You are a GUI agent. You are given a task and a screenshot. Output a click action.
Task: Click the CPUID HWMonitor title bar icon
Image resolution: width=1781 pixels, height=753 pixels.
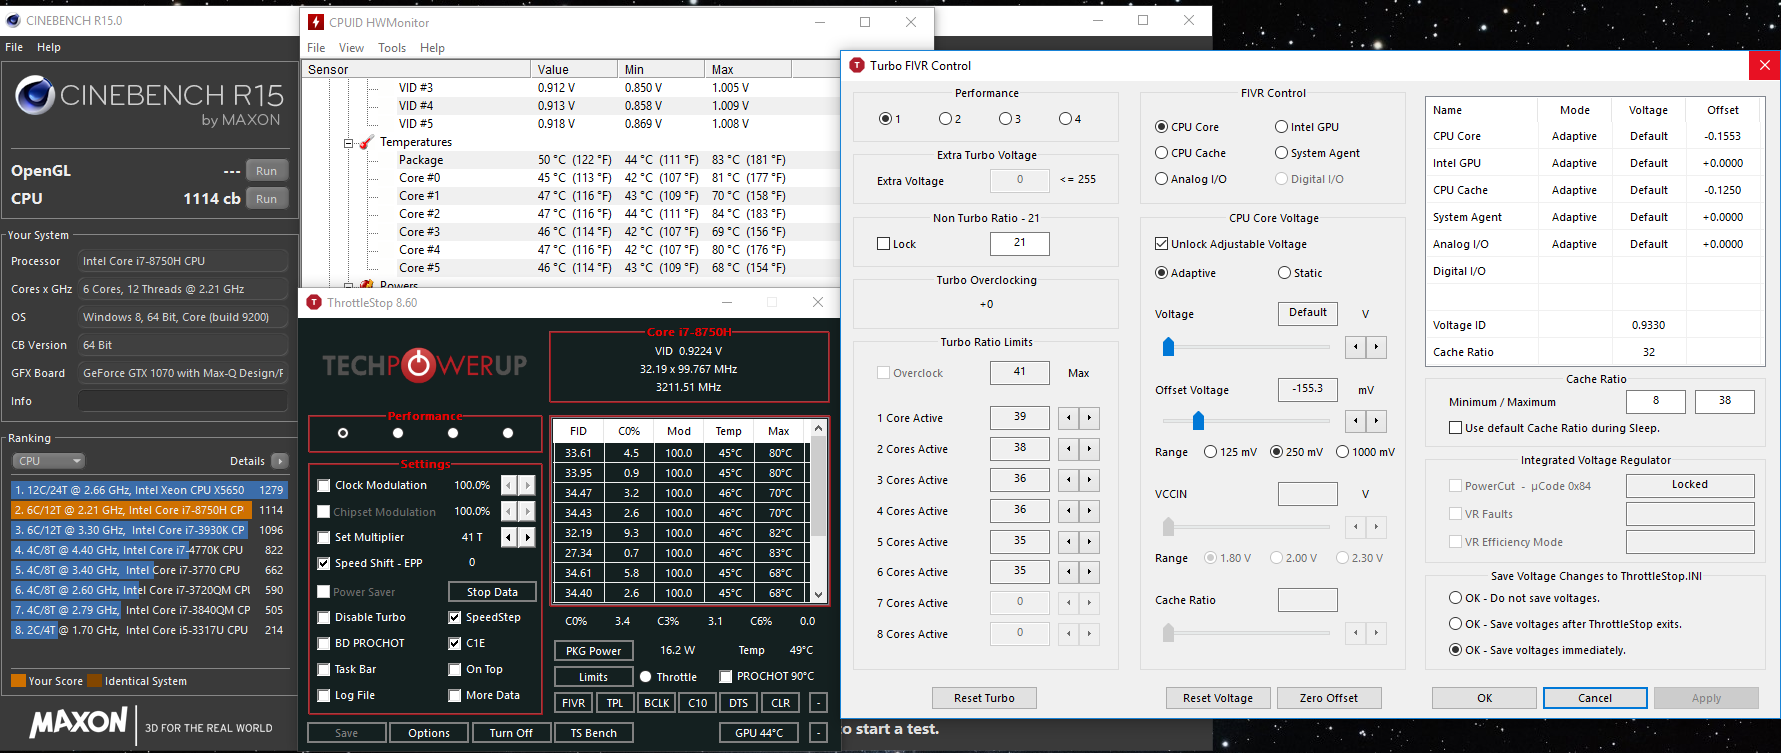316,22
